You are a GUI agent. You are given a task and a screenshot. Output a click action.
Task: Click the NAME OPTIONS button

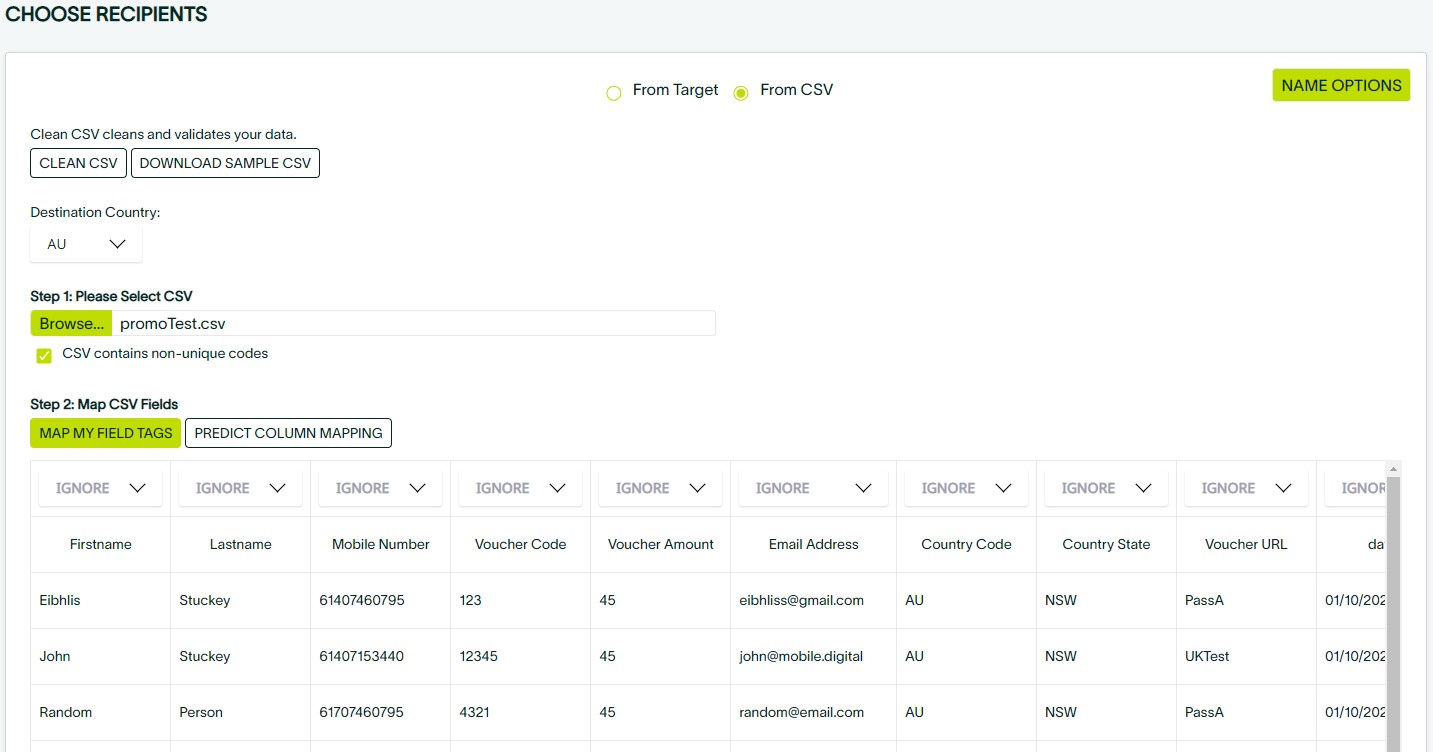(1341, 86)
